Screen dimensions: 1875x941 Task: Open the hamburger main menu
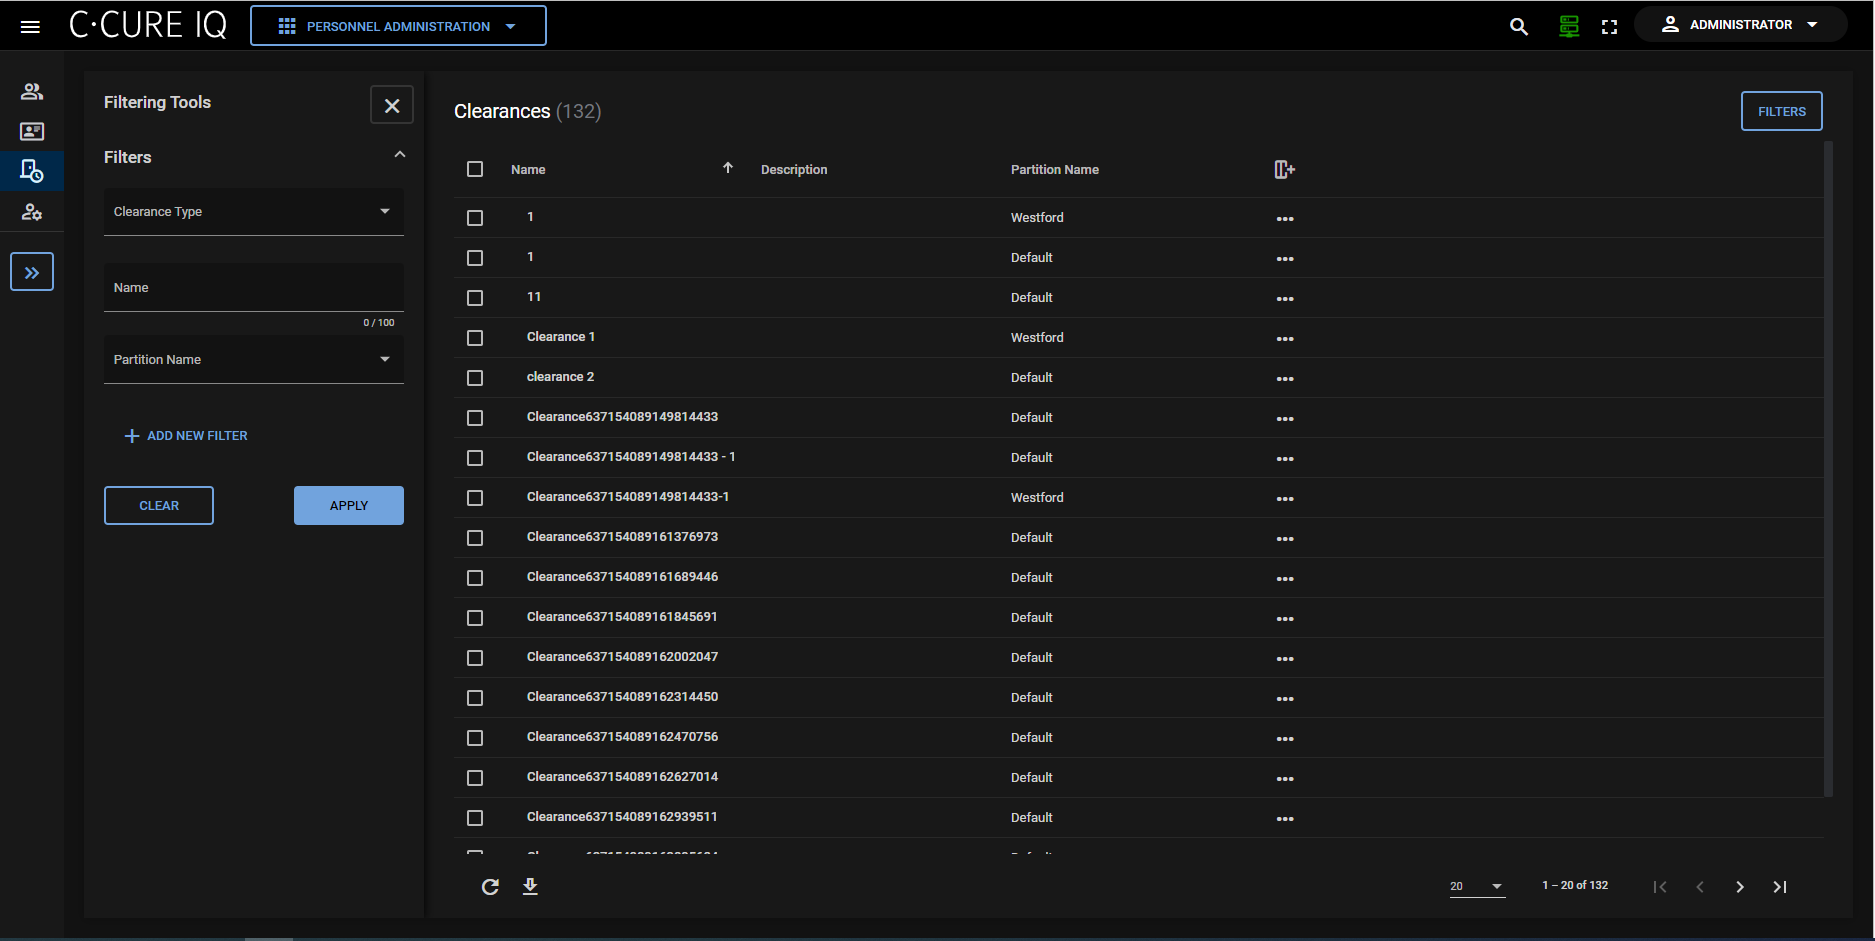tap(30, 27)
